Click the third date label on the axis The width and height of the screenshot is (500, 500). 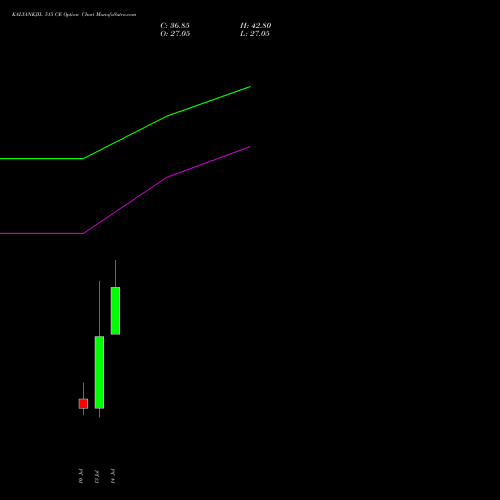(x=113, y=476)
